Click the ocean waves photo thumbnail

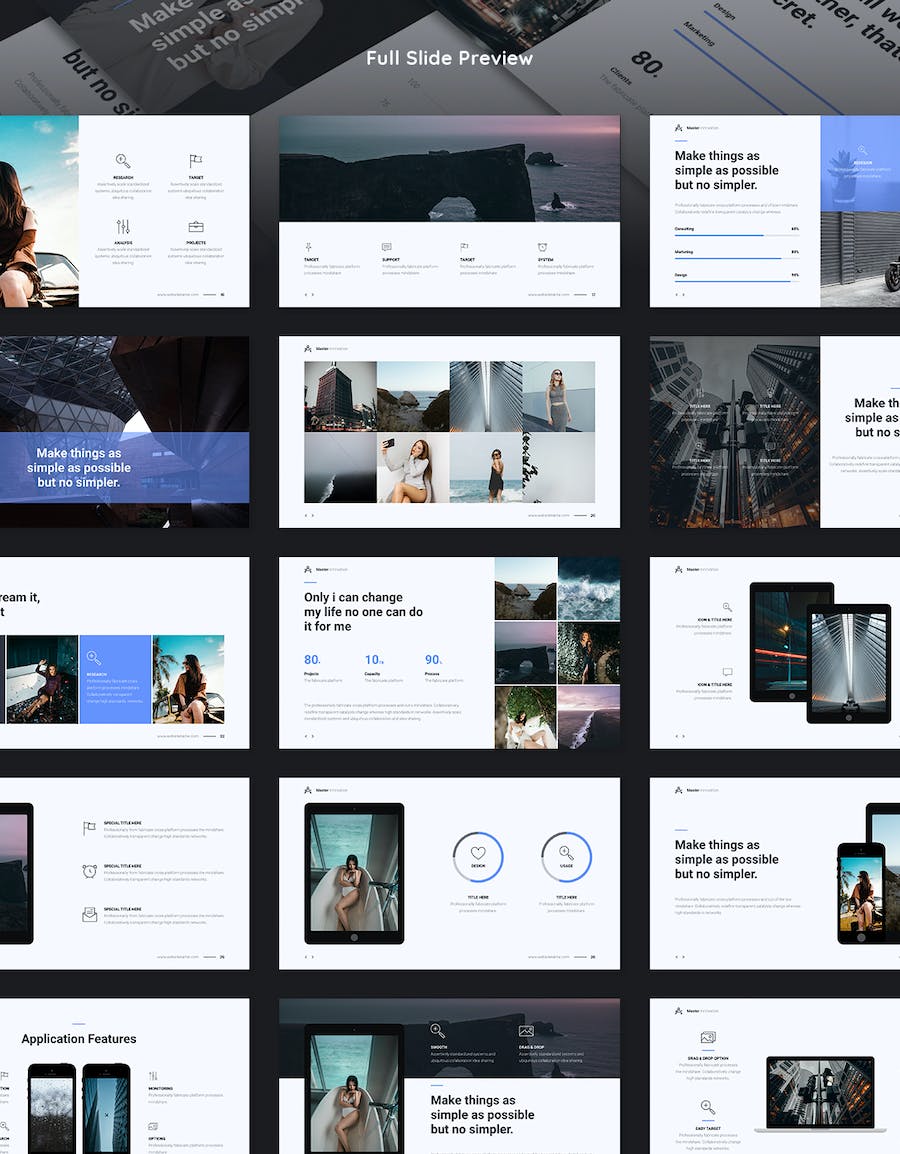(588, 589)
